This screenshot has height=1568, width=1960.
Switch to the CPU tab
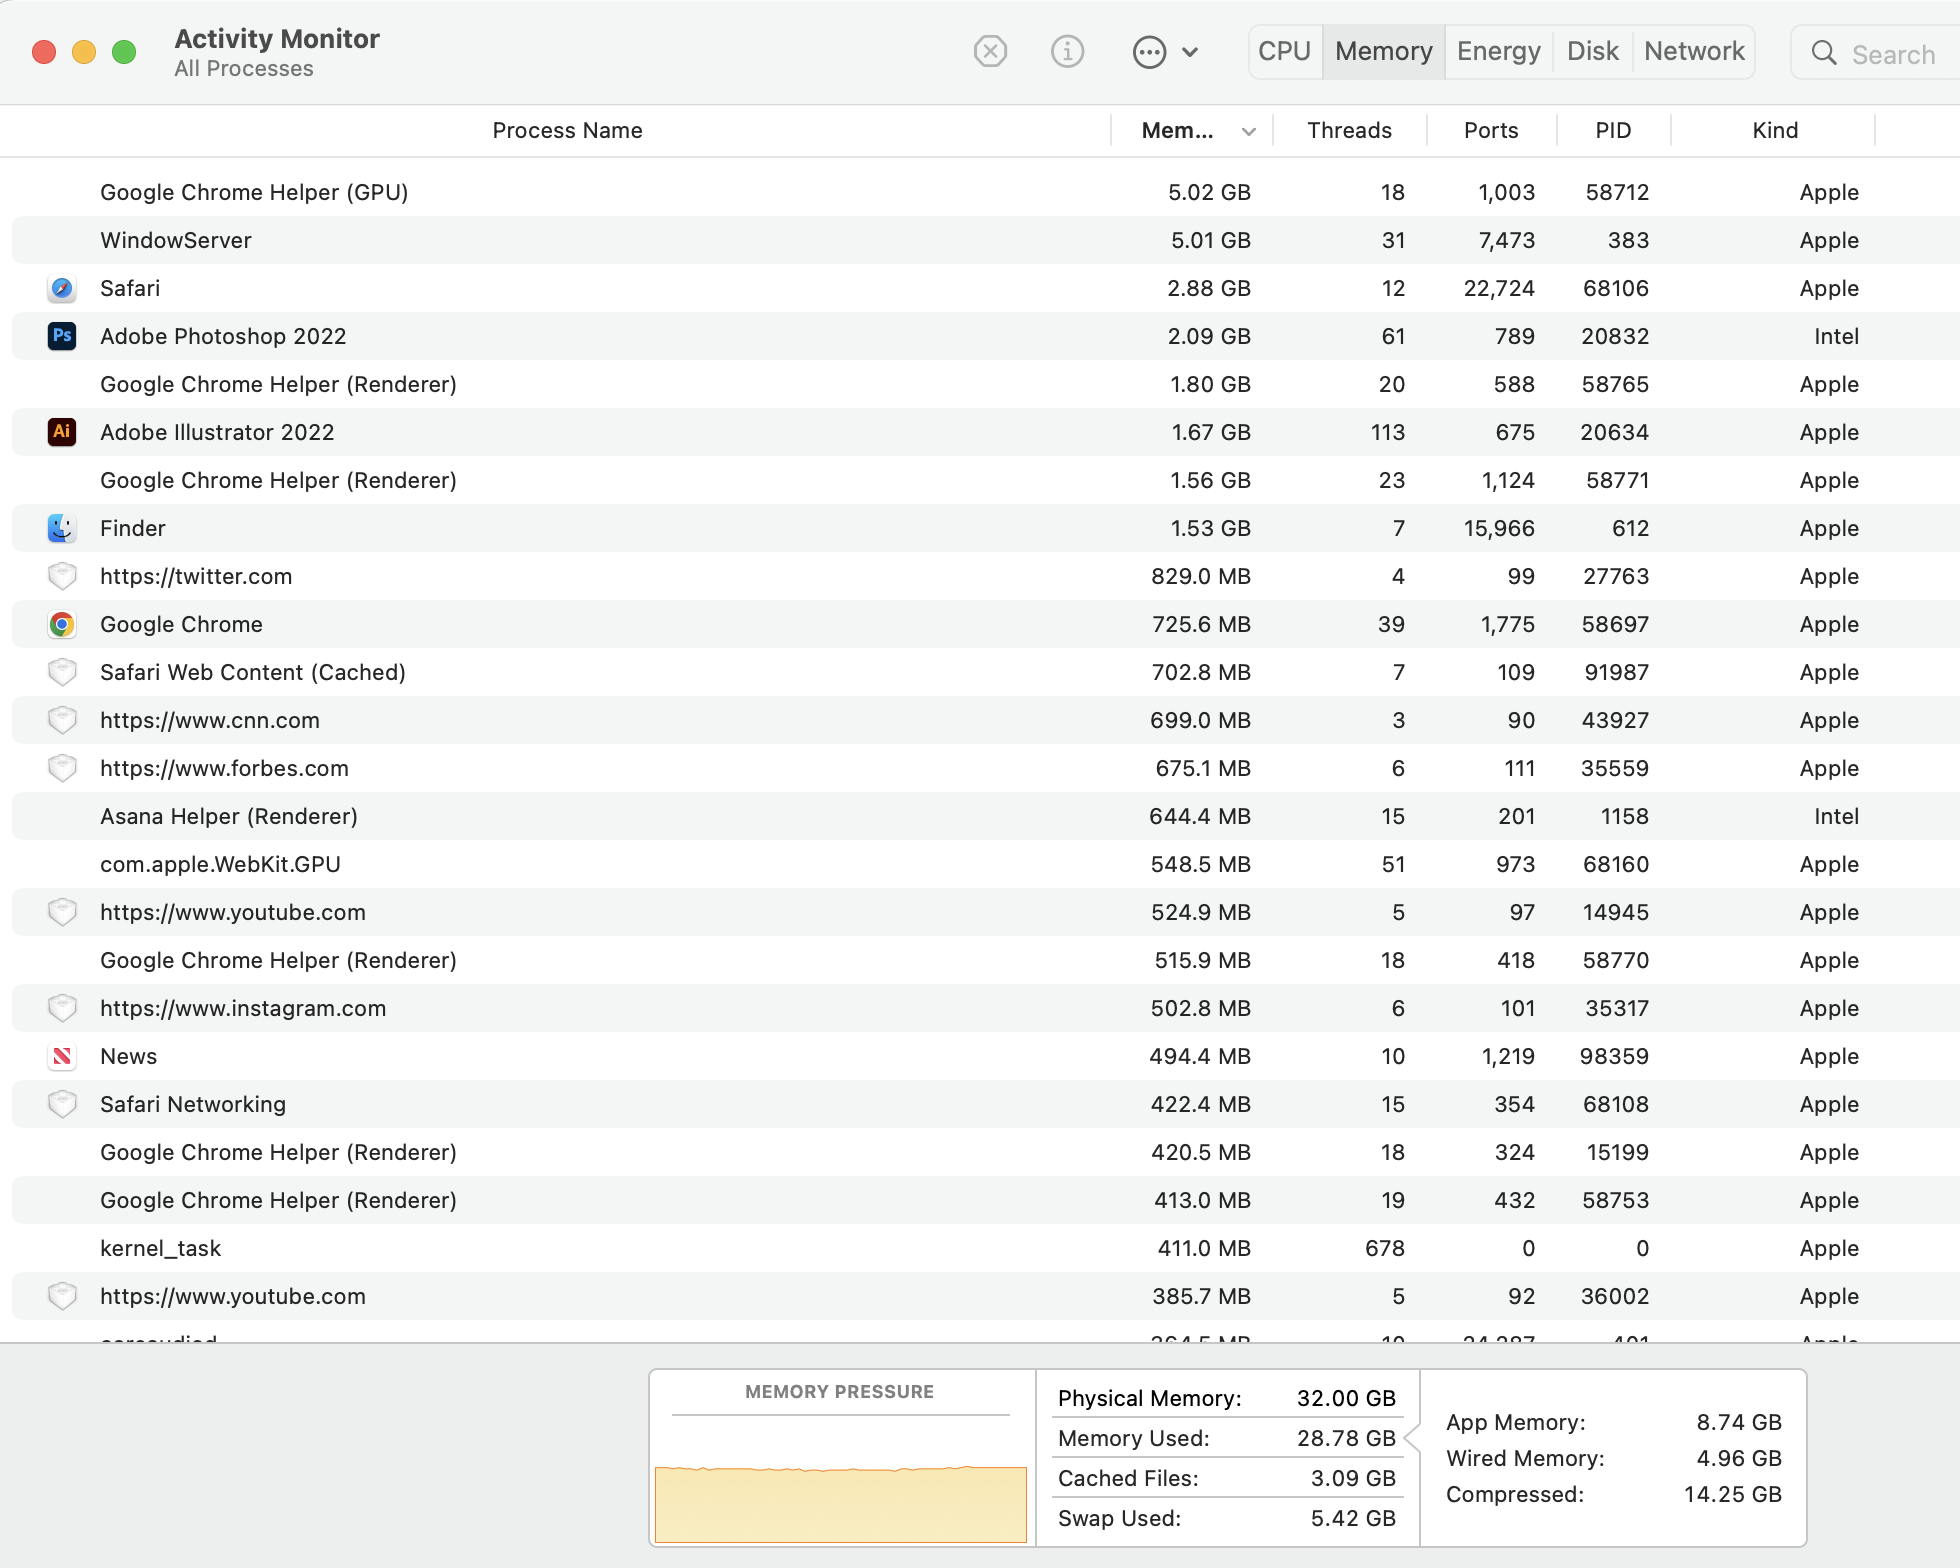tap(1284, 52)
